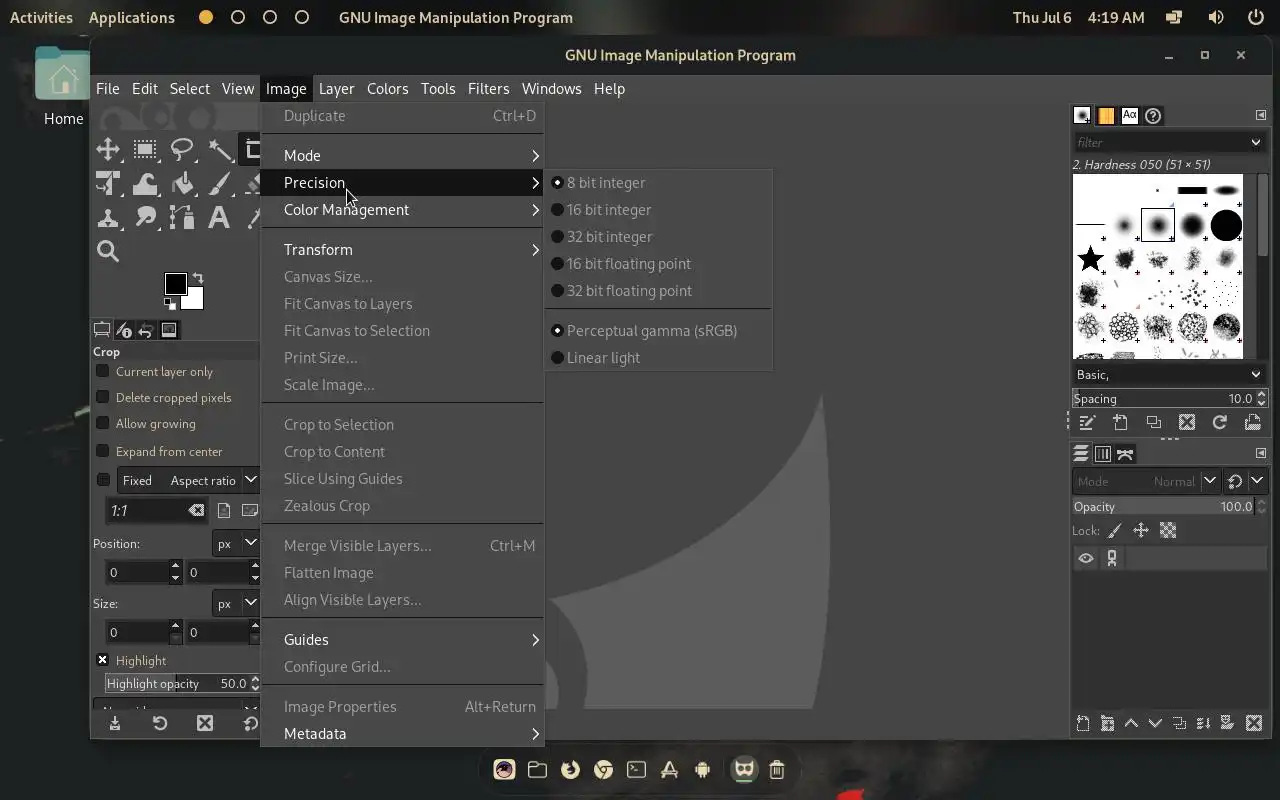Switch to the Fonts tab

tap(1129, 116)
